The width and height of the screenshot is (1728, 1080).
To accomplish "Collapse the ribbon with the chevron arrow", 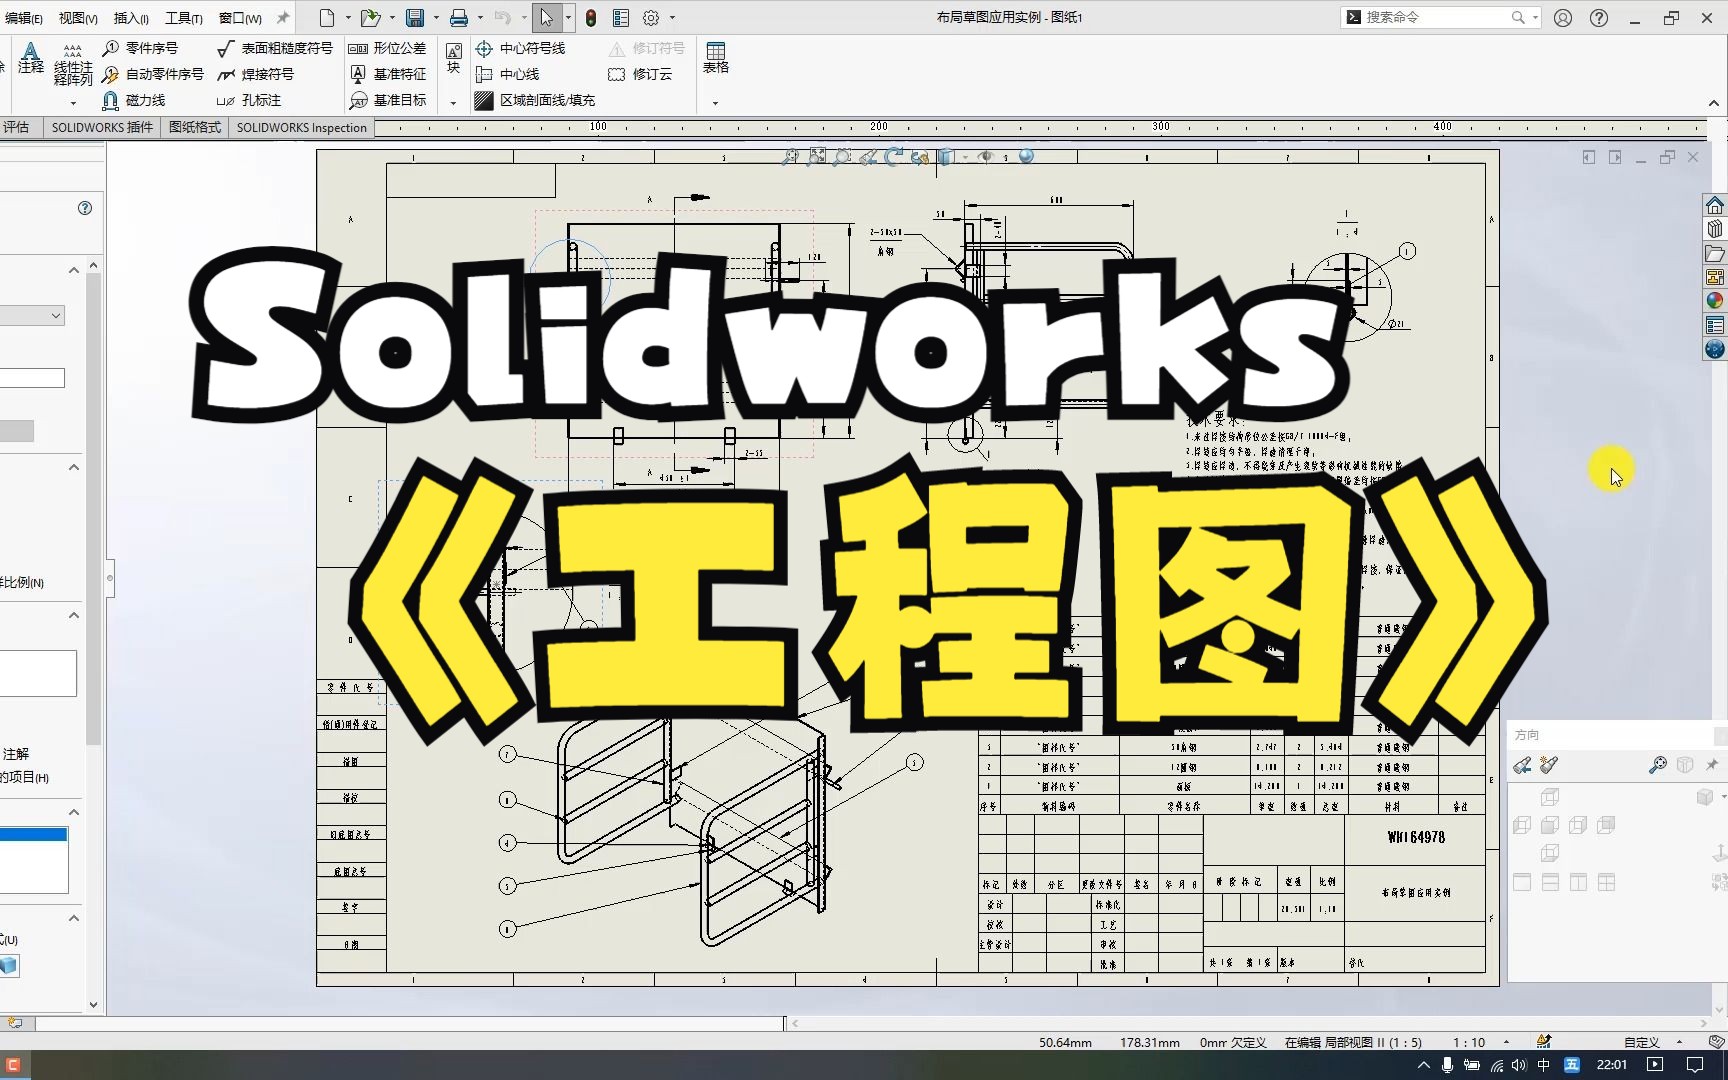I will 1714,104.
